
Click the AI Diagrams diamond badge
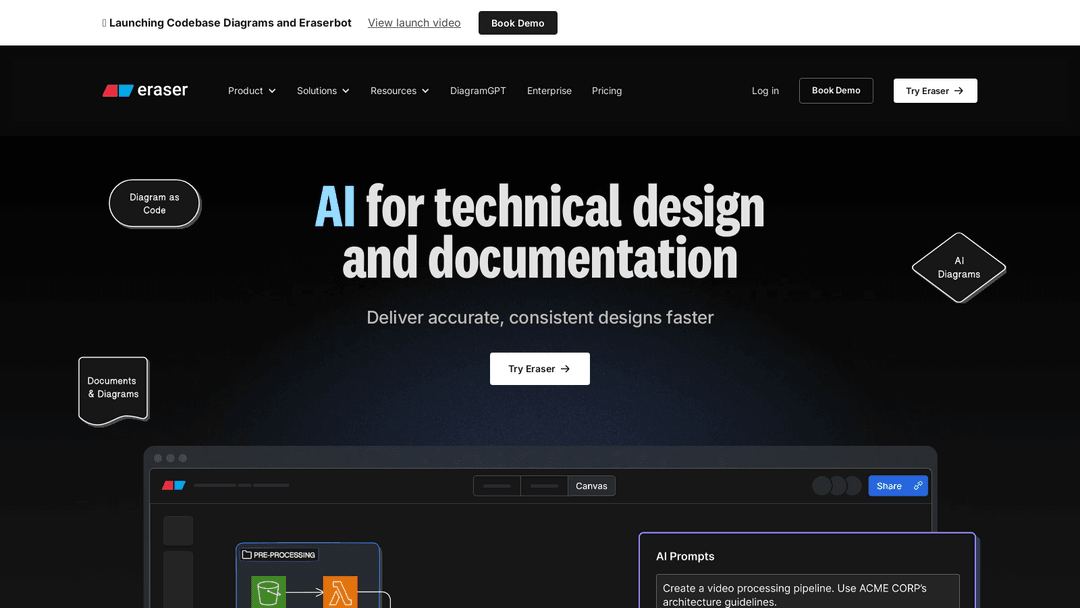point(959,267)
